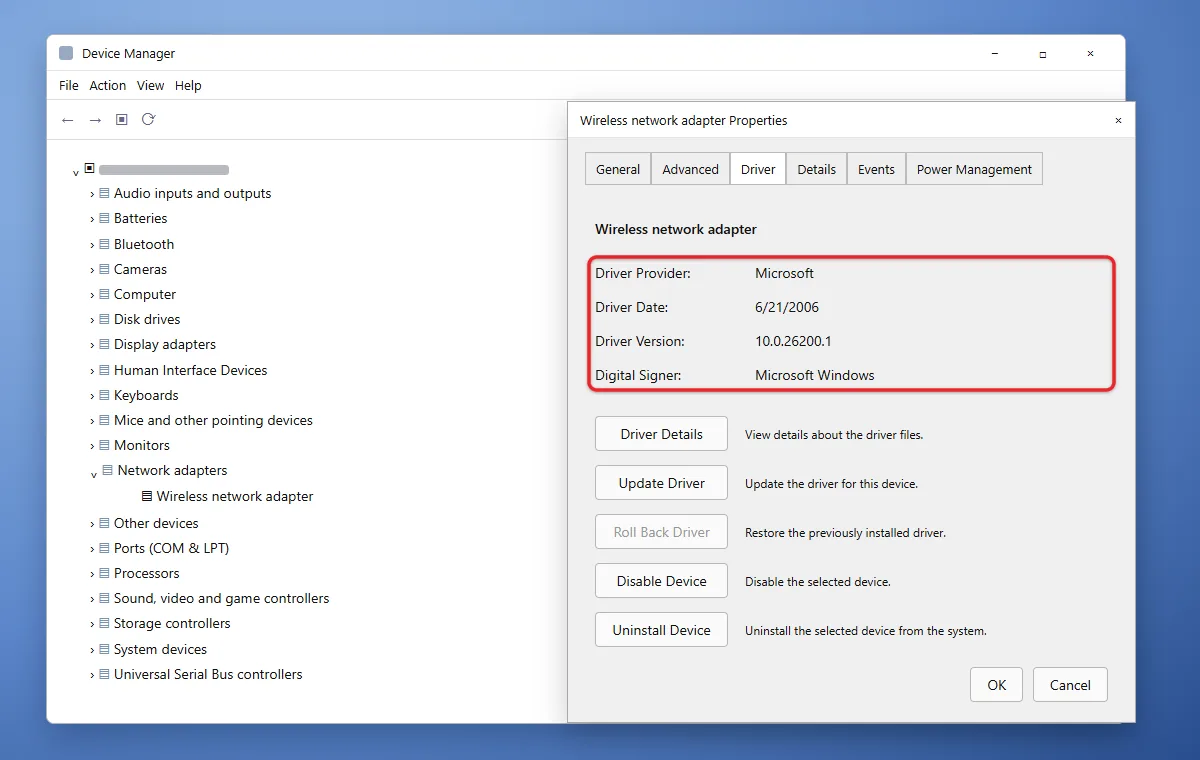Switch to the Events tab
This screenshot has height=760, width=1200.
point(876,169)
